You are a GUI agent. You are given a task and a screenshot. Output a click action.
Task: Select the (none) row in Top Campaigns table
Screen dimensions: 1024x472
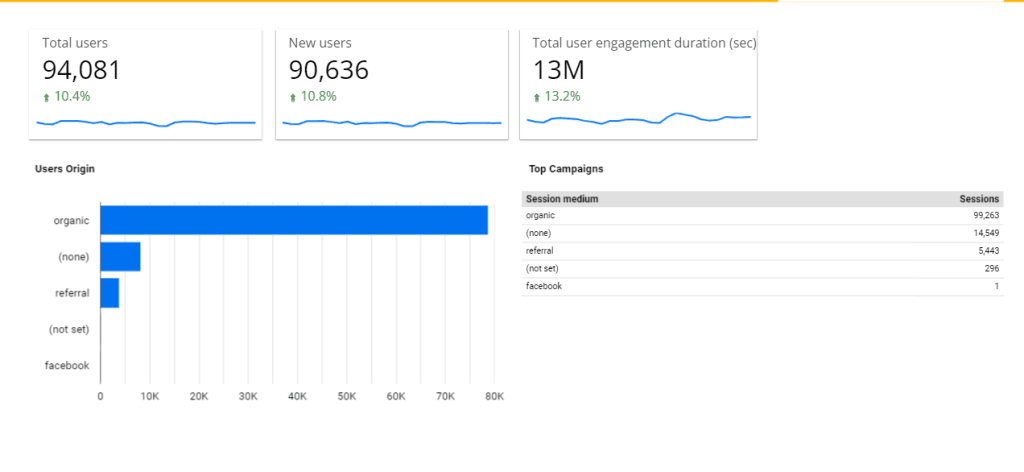click(760, 233)
